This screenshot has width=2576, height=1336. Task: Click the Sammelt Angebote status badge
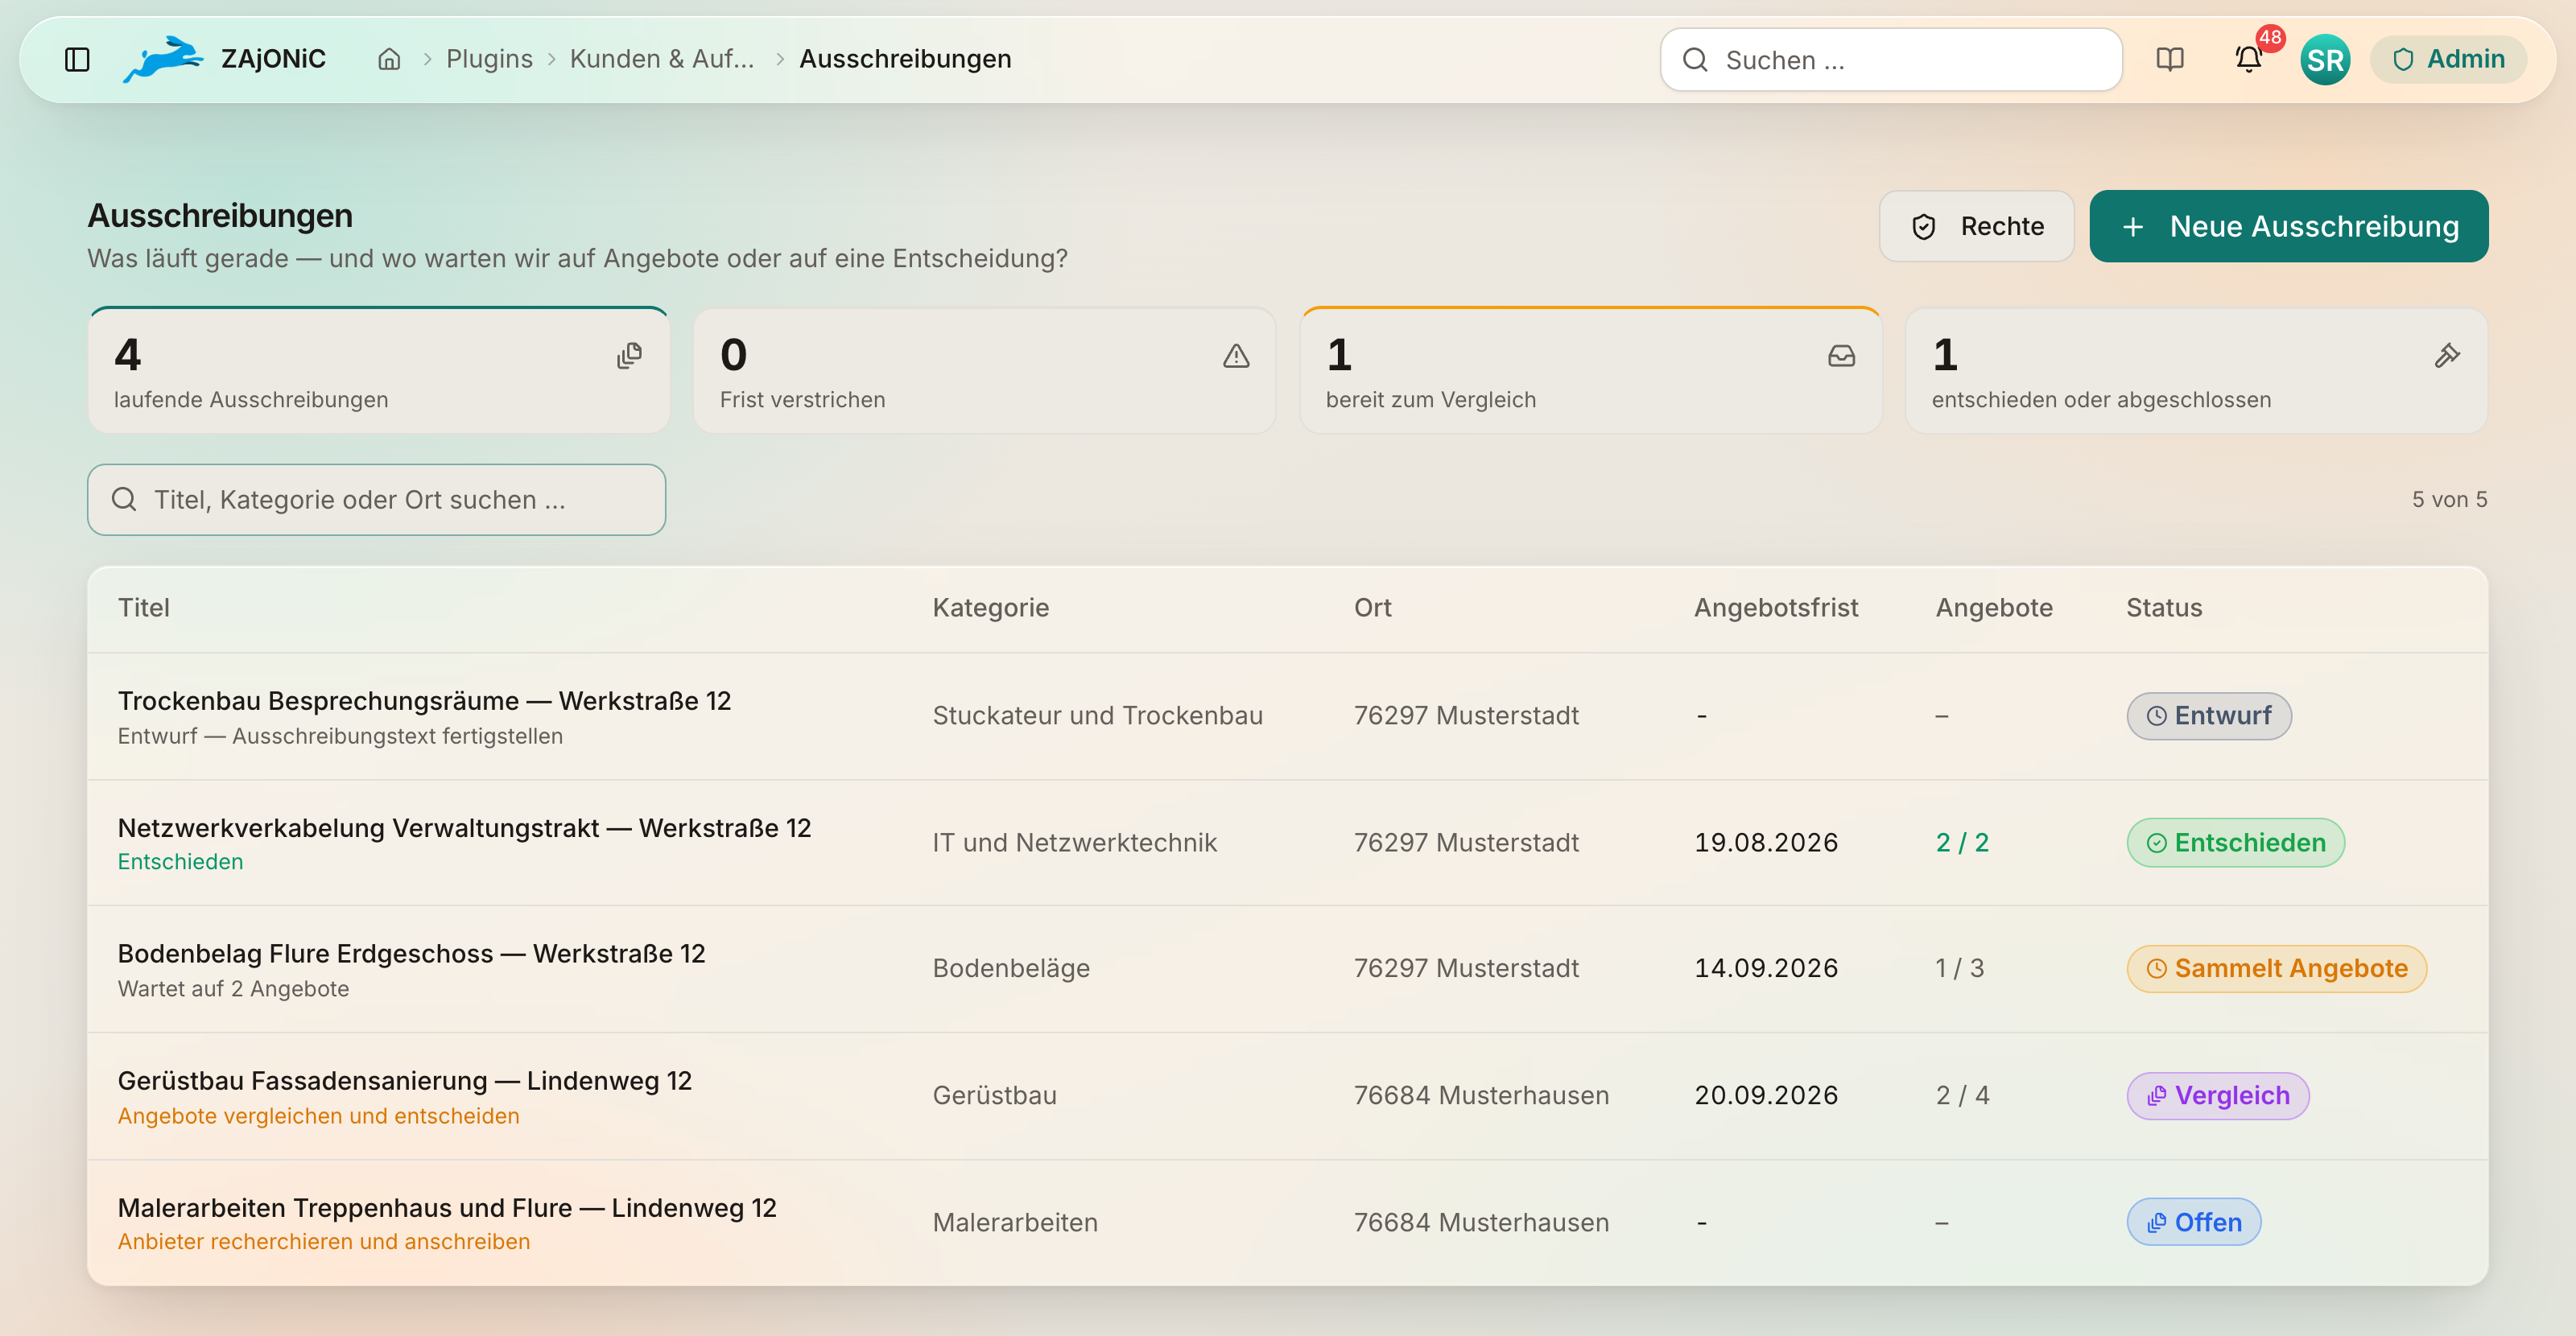click(2276, 969)
